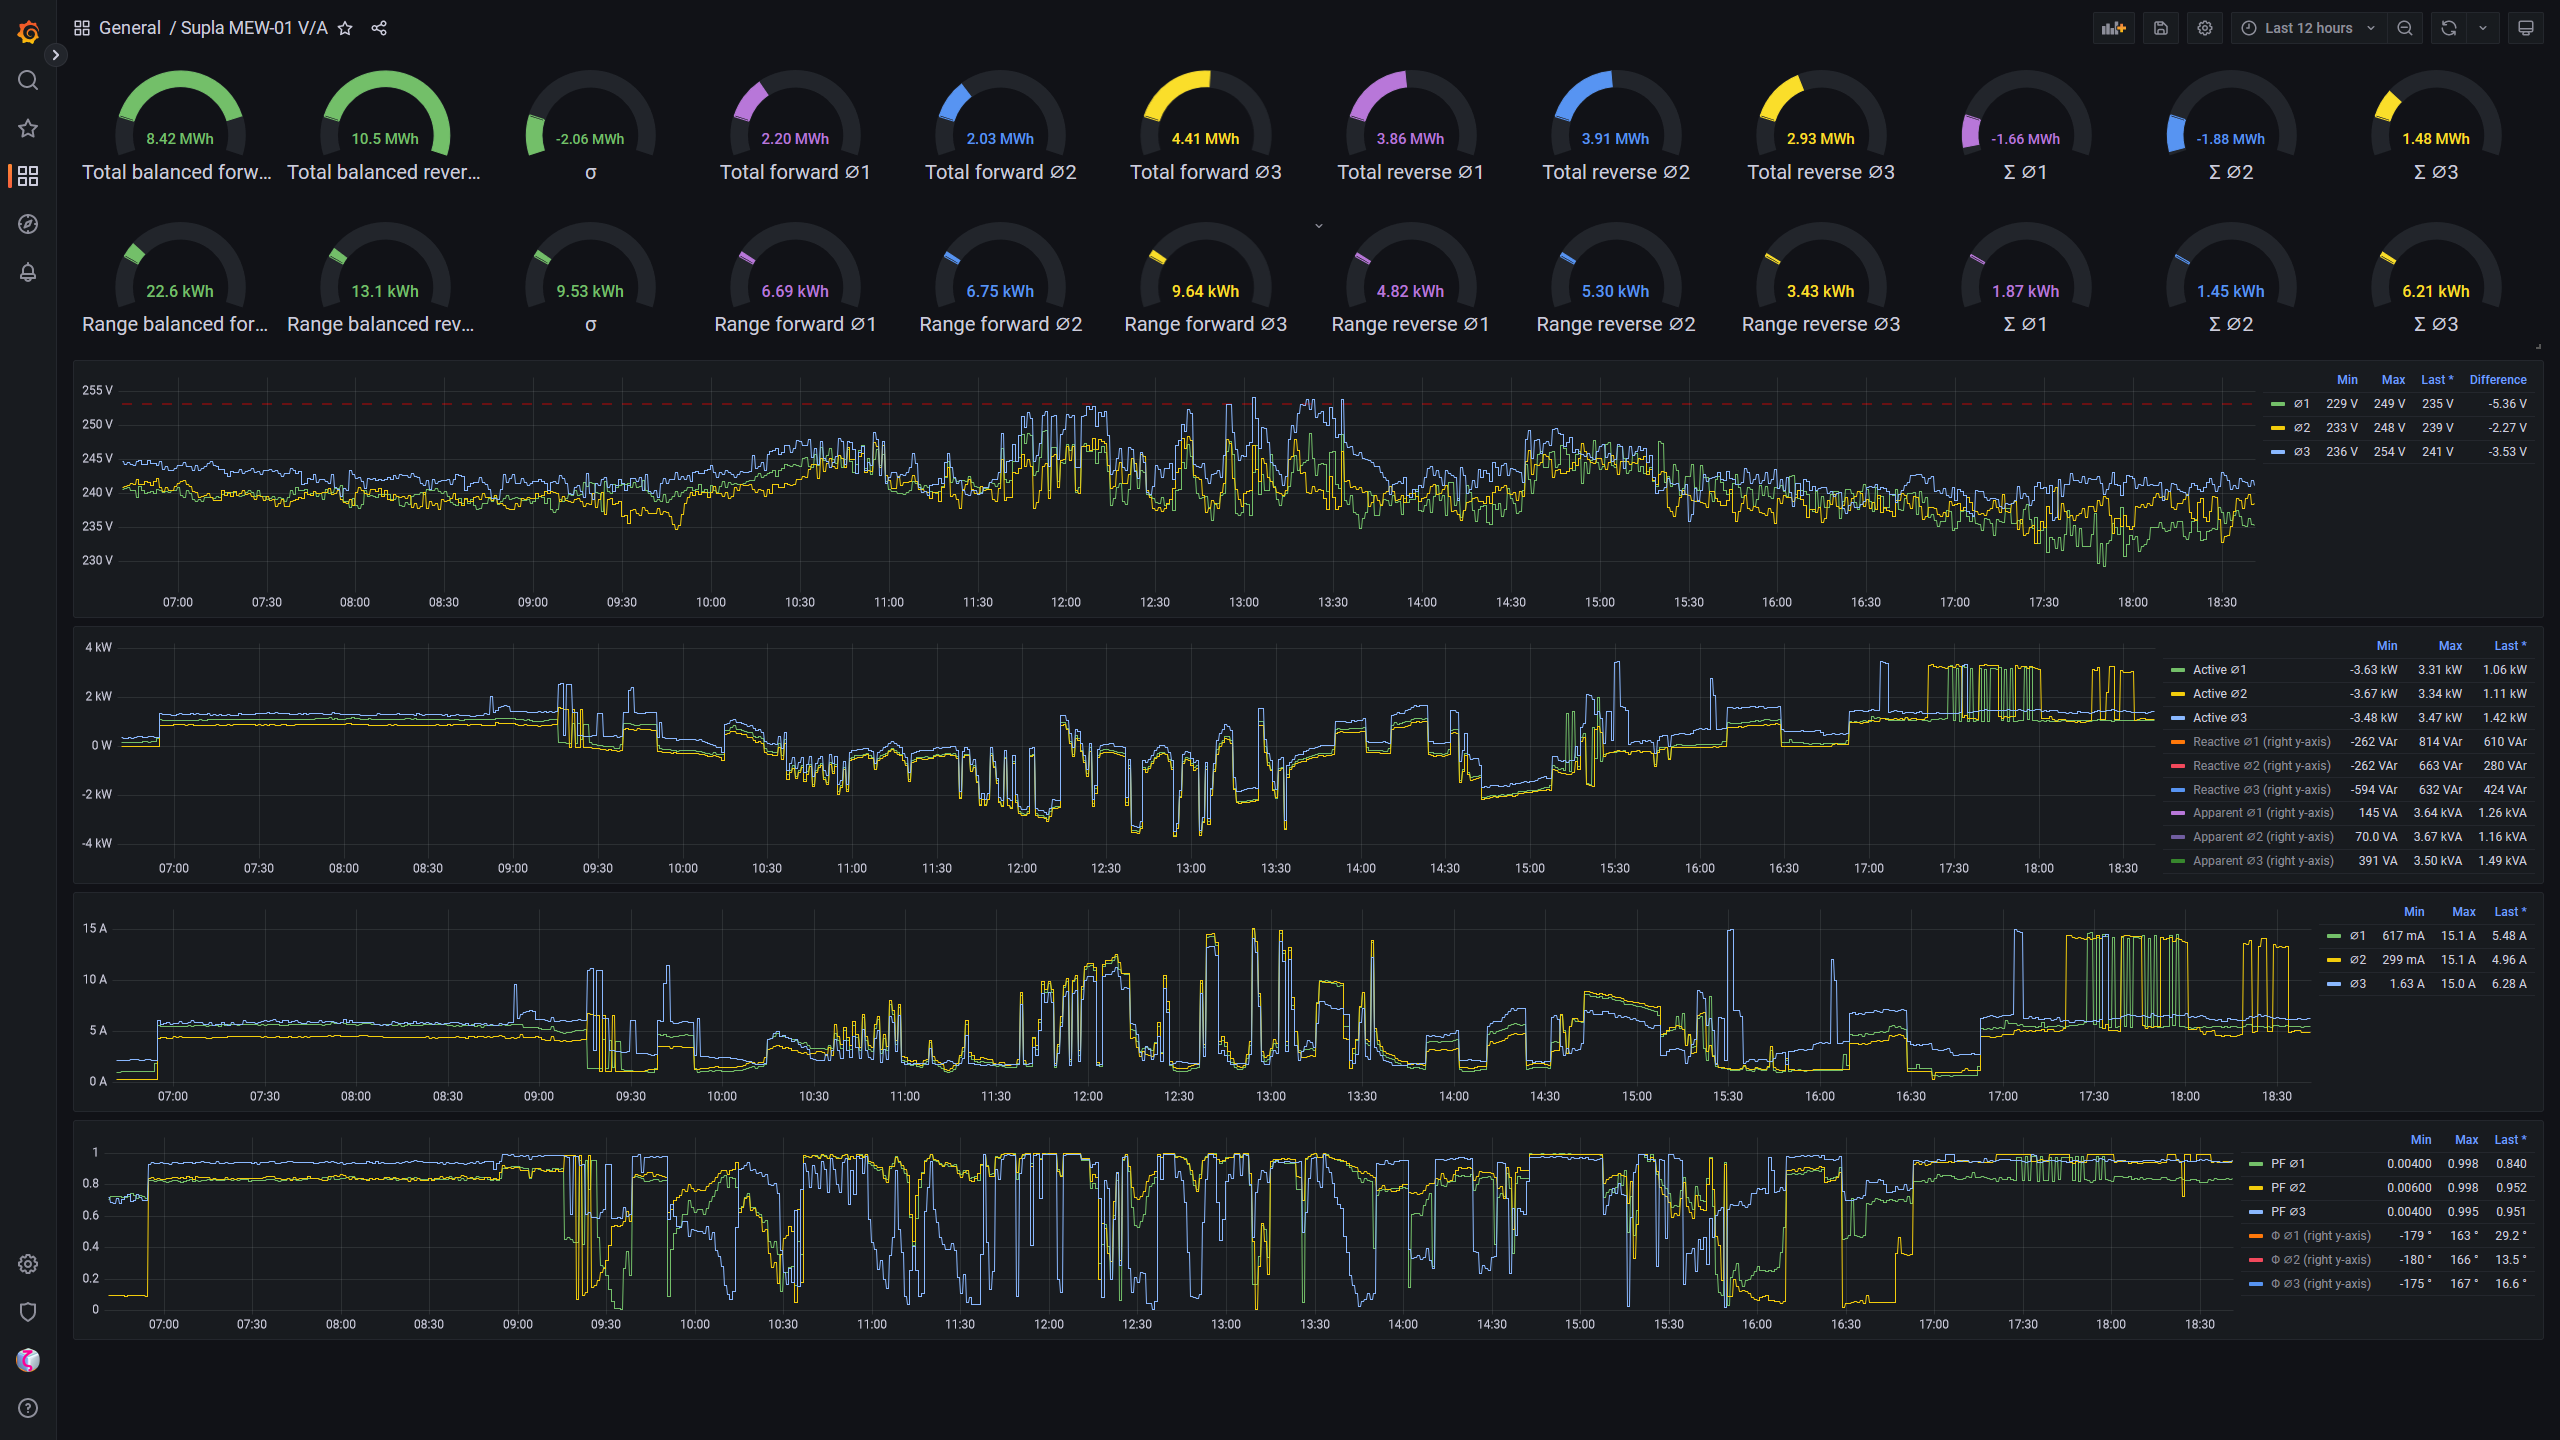Expand the sidebar menu with chevron
The height and width of the screenshot is (1440, 2560).
coord(56,55)
